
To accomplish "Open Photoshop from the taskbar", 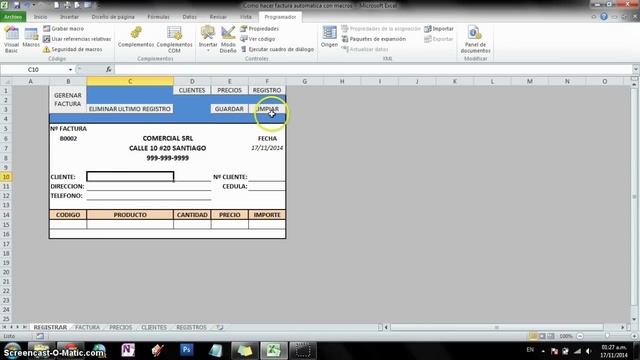I will point(187,350).
